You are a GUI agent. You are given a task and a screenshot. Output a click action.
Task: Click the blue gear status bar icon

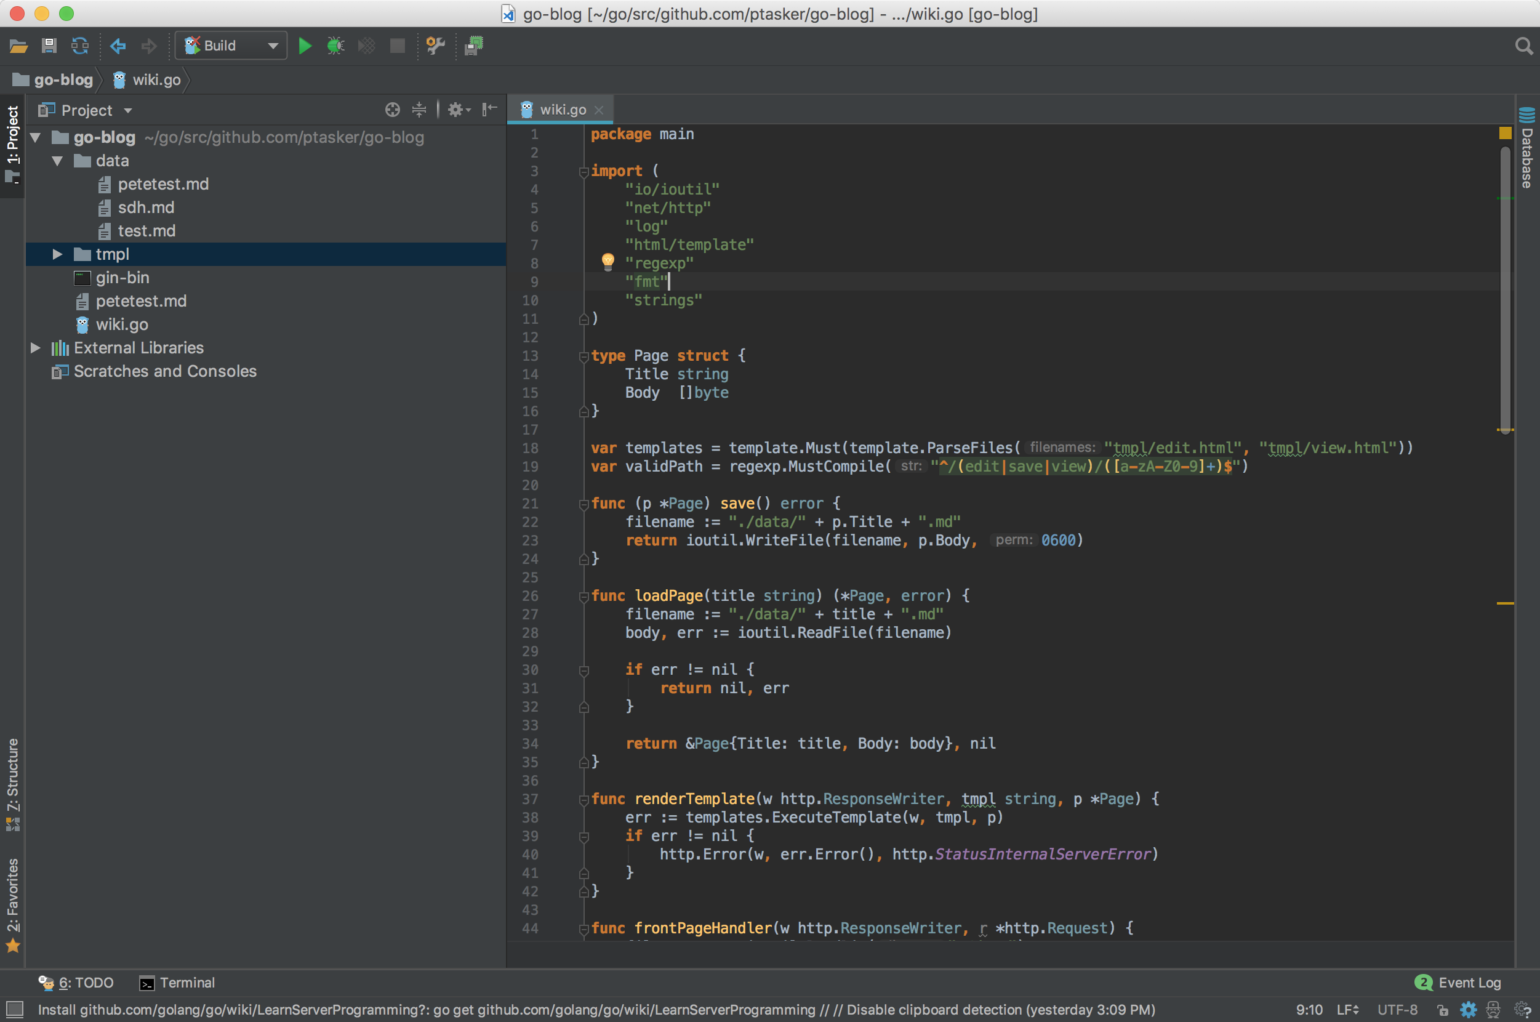pos(1468,1010)
